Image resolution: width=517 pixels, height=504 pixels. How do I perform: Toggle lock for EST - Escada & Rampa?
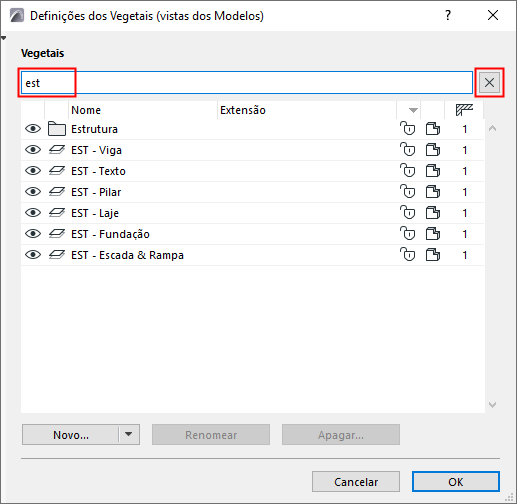[x=407, y=255]
